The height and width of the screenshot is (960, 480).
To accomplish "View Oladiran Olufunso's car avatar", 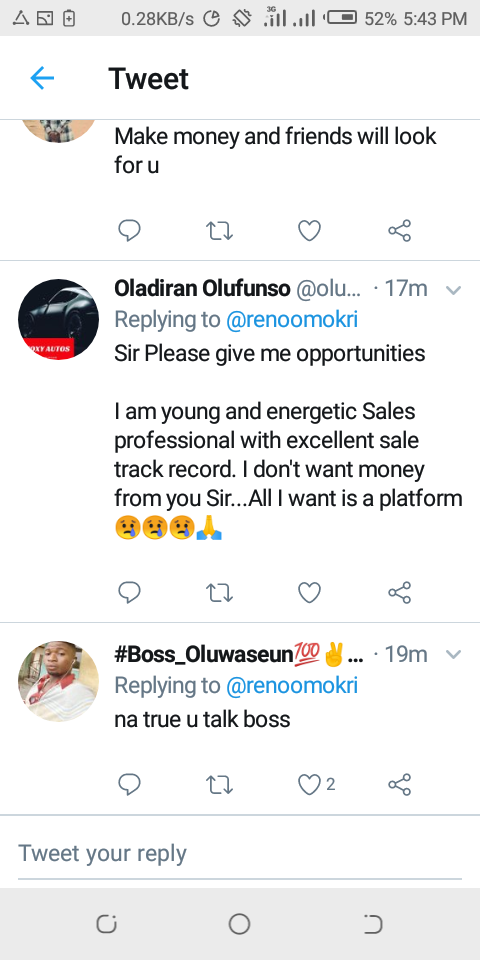I will pyautogui.click(x=58, y=320).
